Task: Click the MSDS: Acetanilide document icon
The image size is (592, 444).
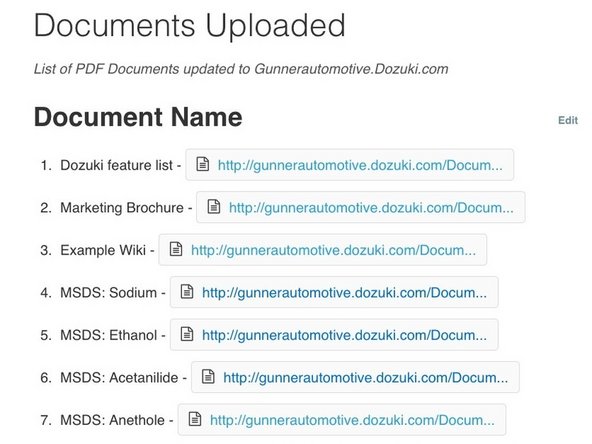Action: tap(208, 377)
